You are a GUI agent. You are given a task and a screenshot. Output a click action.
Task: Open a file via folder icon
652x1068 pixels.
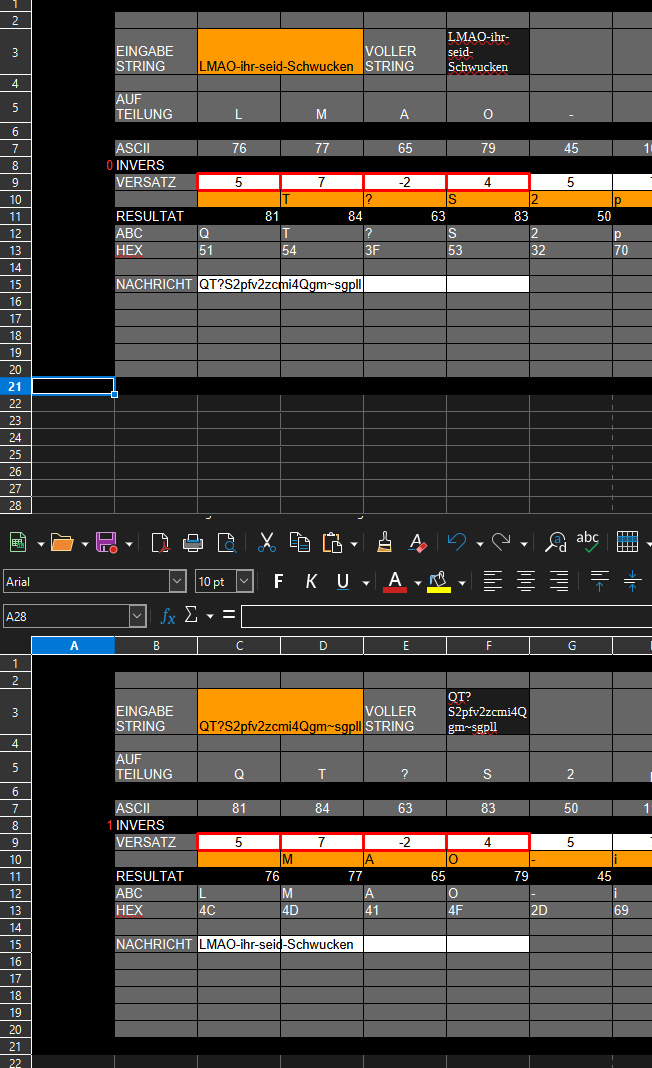62,543
